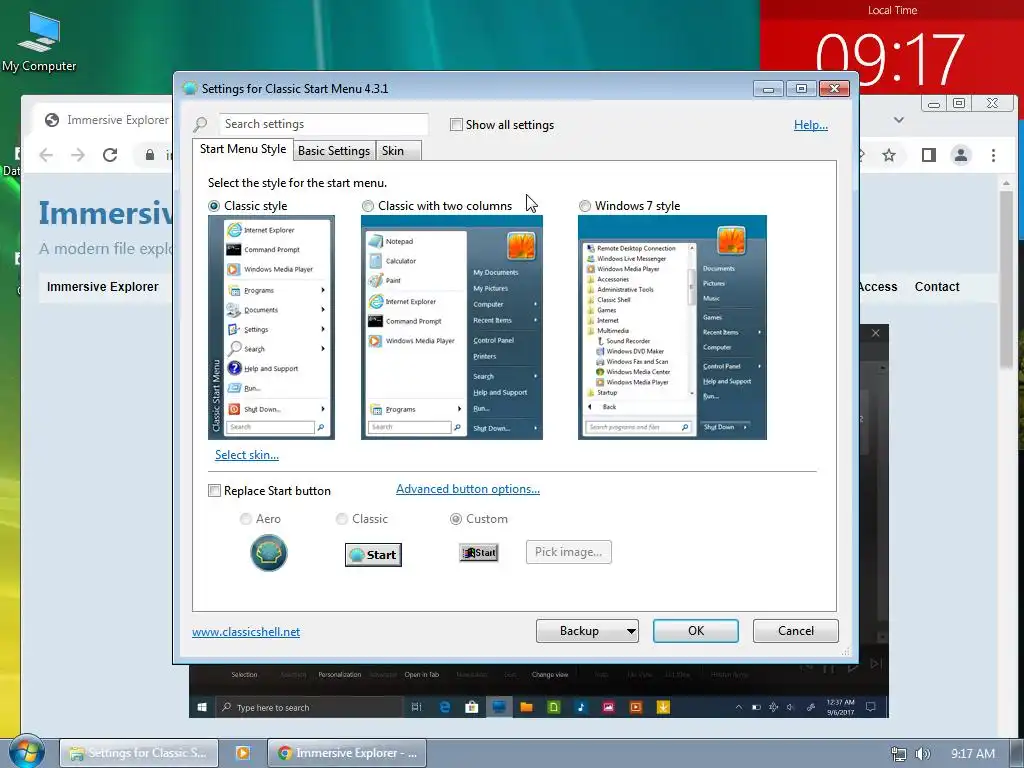Click the Classic Start button image
1024x768 pixels.
tap(373, 554)
